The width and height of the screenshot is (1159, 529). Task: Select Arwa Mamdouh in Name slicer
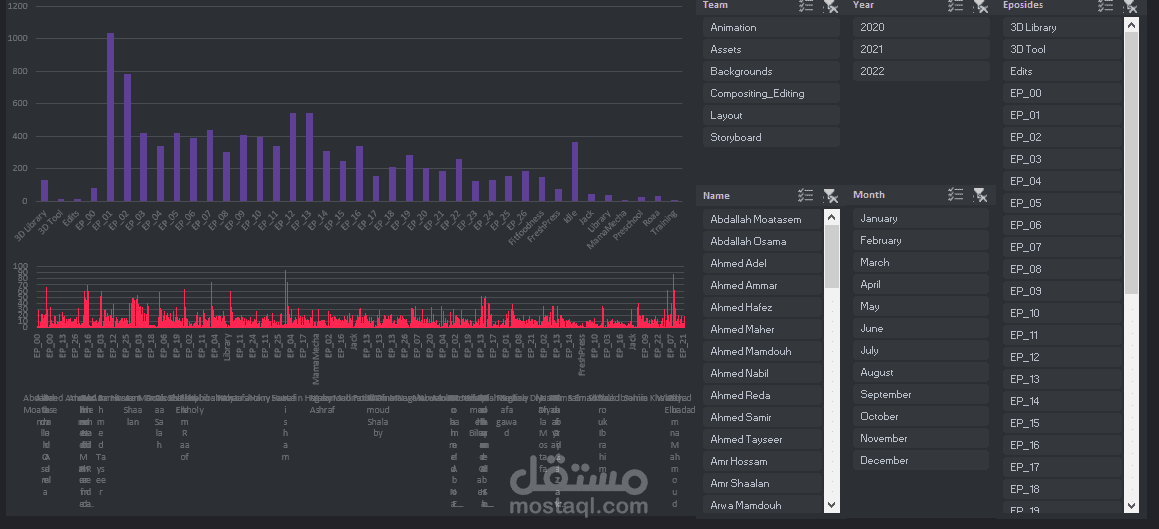[762, 505]
